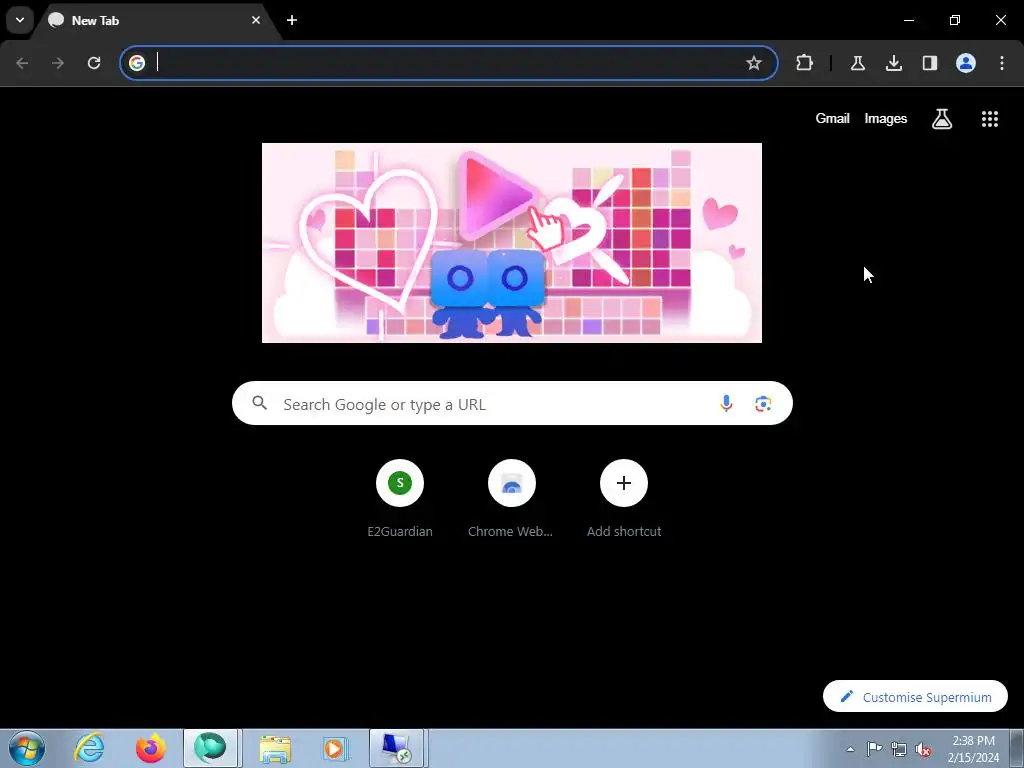Click the network tray icon
1024x768 pixels.
[899, 749]
